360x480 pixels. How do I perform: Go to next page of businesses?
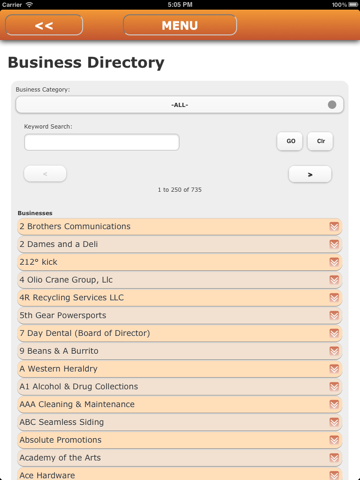pyautogui.click(x=310, y=174)
